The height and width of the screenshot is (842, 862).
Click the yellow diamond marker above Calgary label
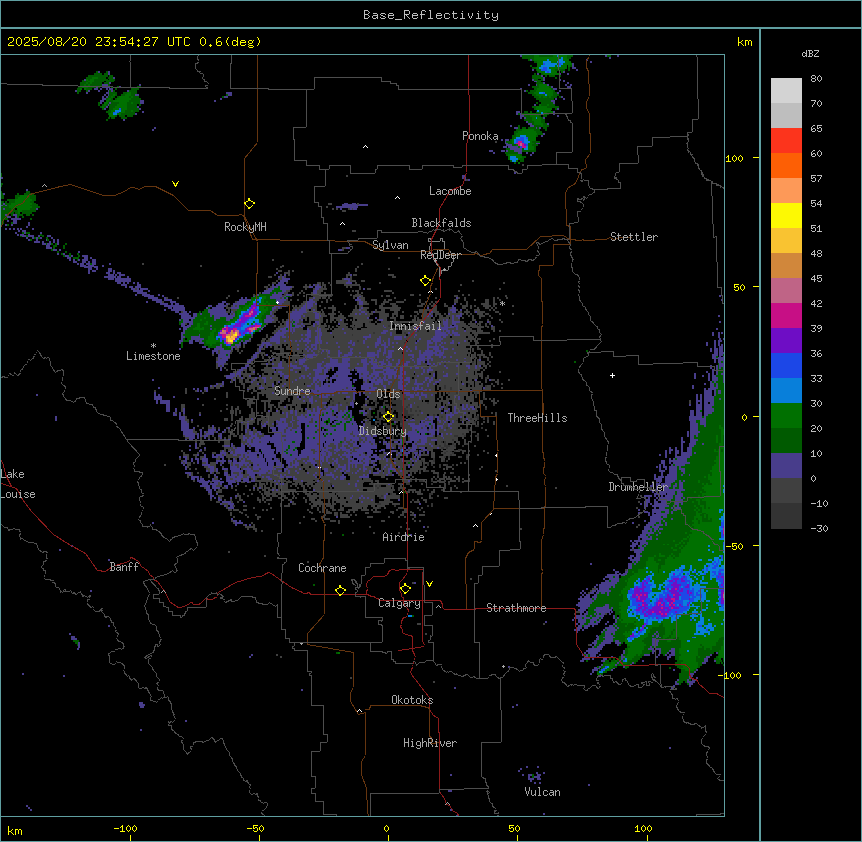405,589
